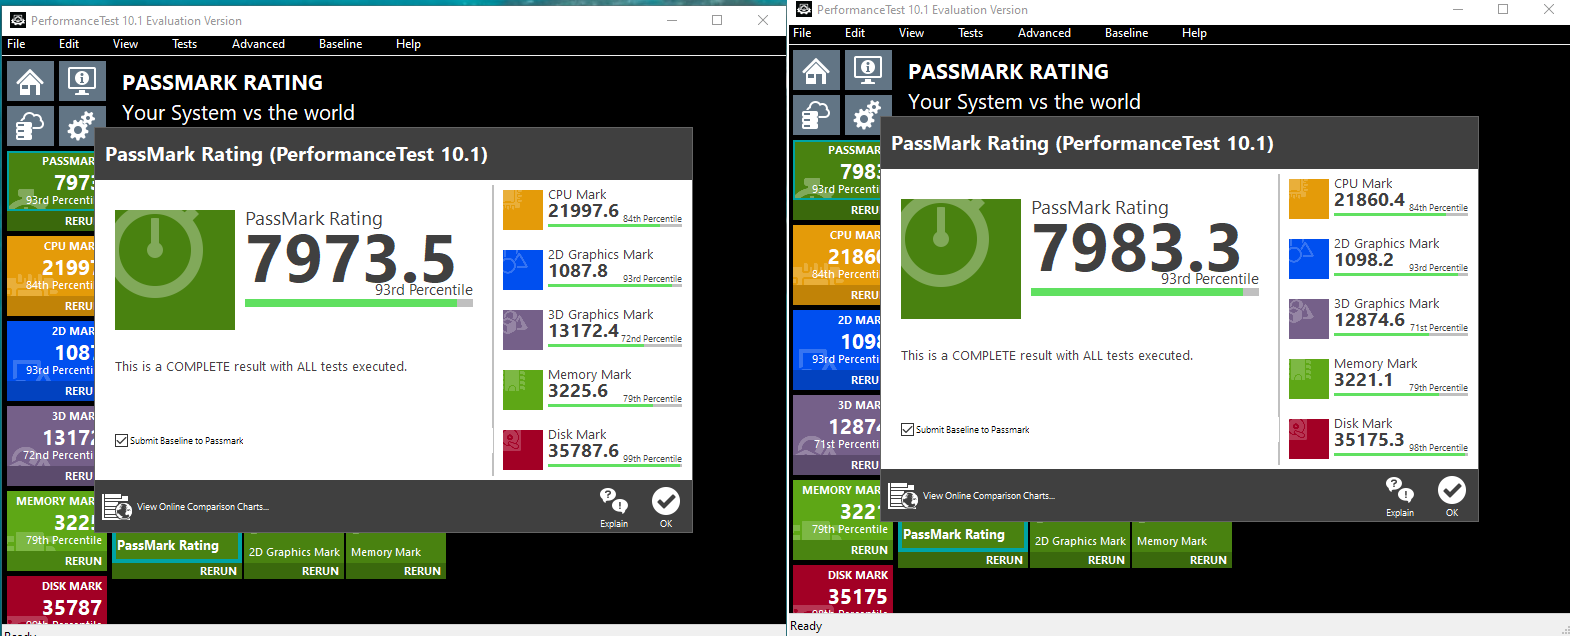Click CPU Mark orange icon in left dialog

(522, 210)
